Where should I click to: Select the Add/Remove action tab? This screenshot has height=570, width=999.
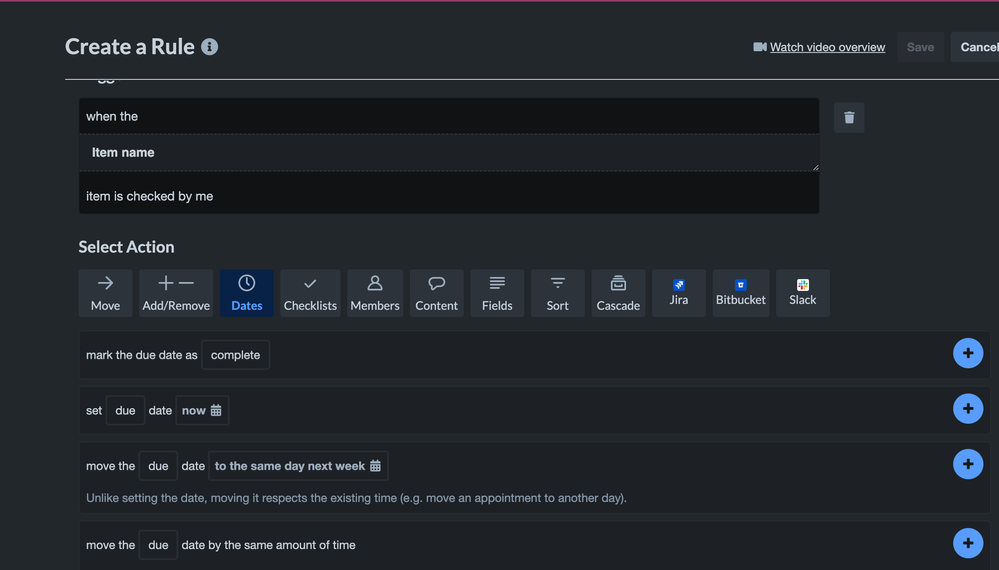[x=176, y=293]
